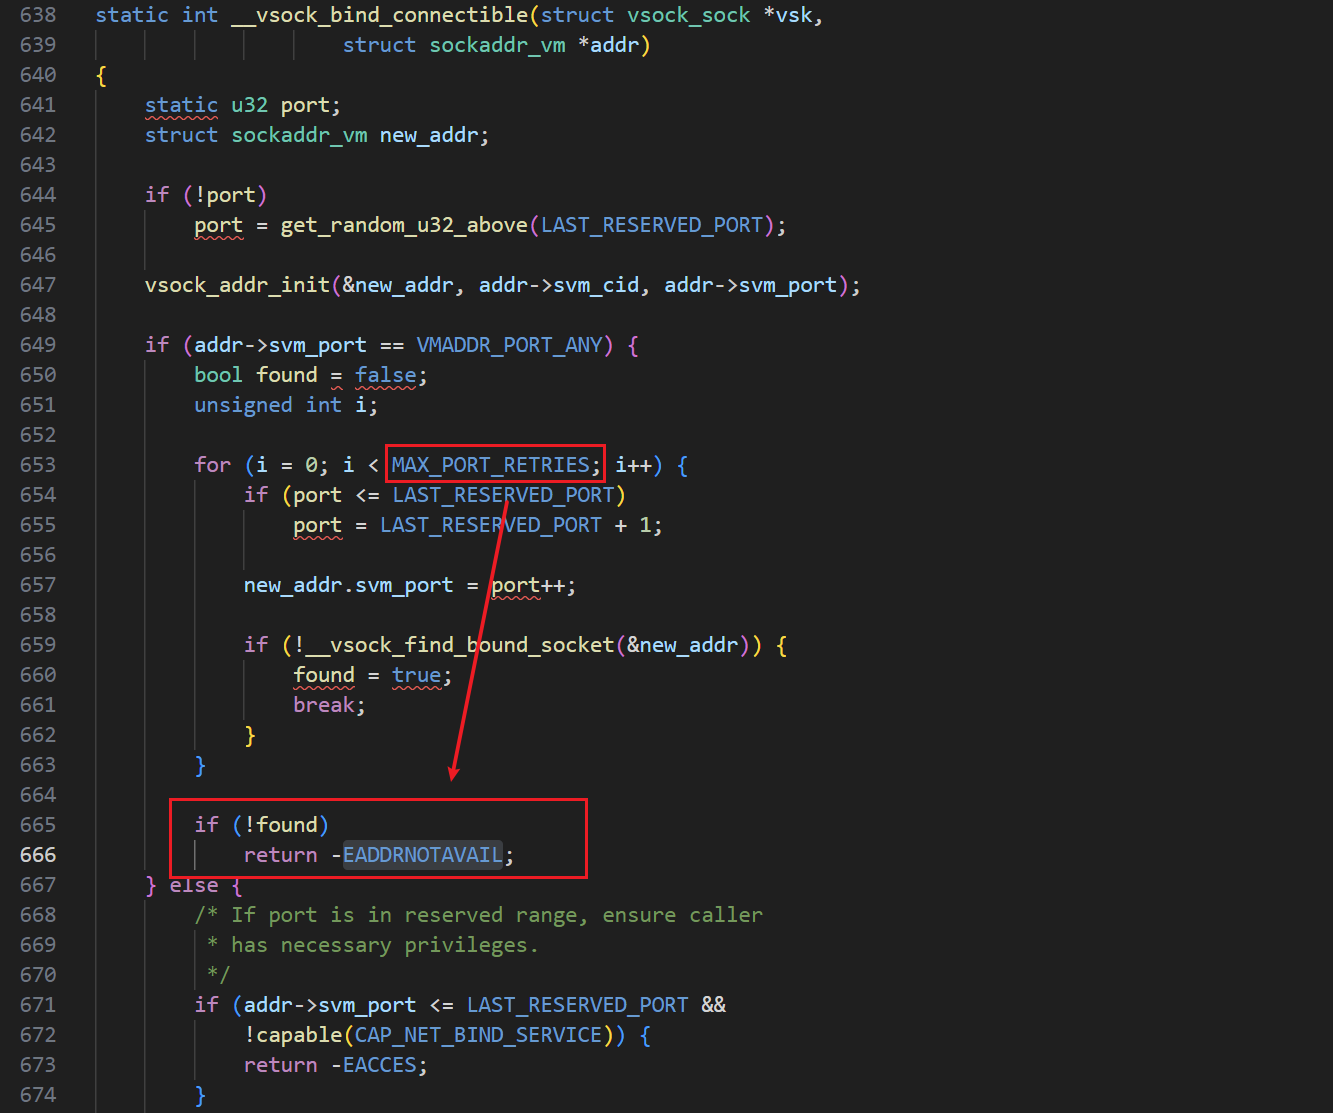Click the underlined false value on line 650
This screenshot has width=1333, height=1113.
click(x=385, y=375)
